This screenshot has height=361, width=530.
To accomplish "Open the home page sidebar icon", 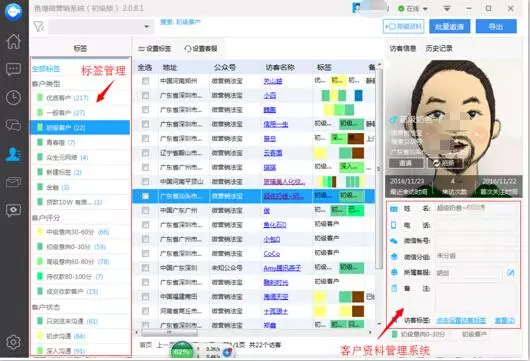I will click(14, 42).
